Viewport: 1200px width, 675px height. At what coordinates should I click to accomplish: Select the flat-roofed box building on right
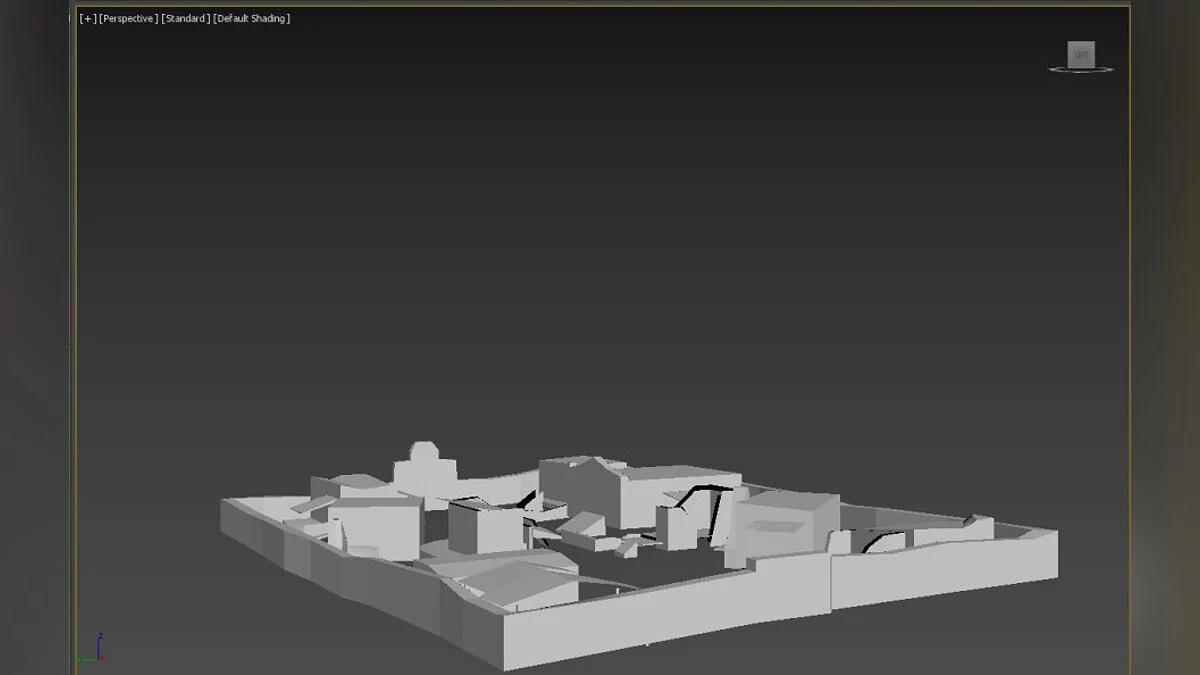click(x=785, y=525)
